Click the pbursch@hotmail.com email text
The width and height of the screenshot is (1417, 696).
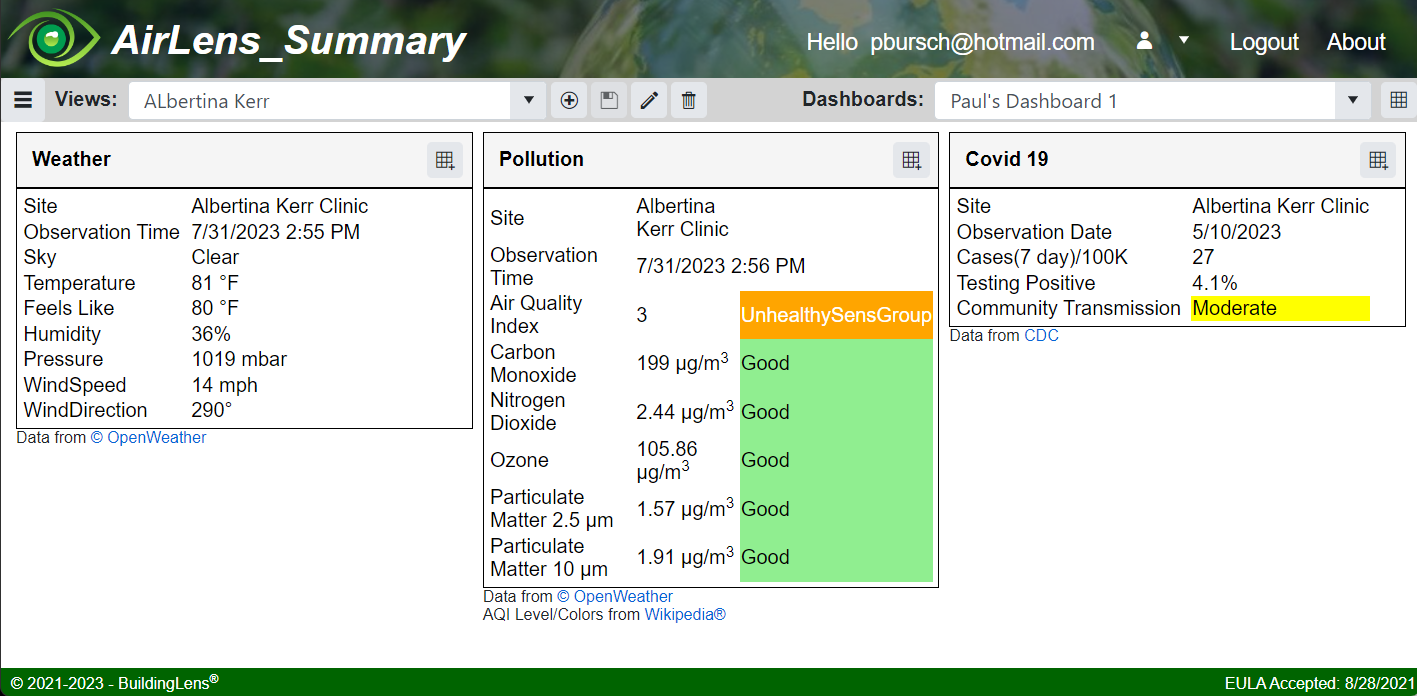982,42
